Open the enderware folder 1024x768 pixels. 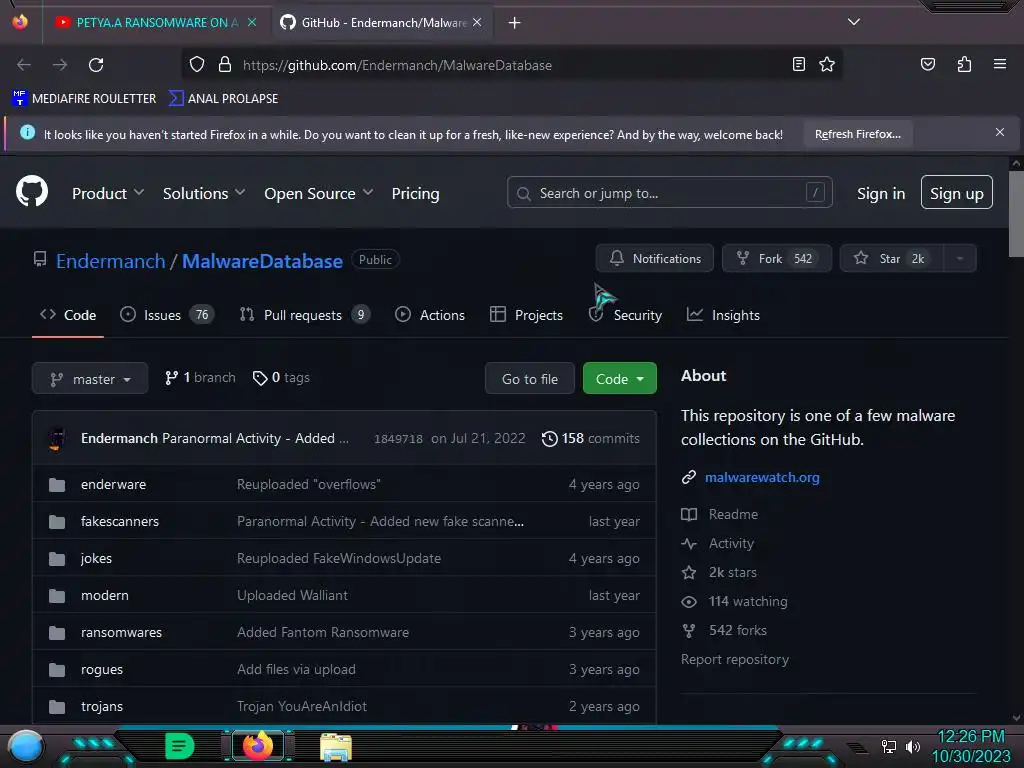tap(114, 485)
